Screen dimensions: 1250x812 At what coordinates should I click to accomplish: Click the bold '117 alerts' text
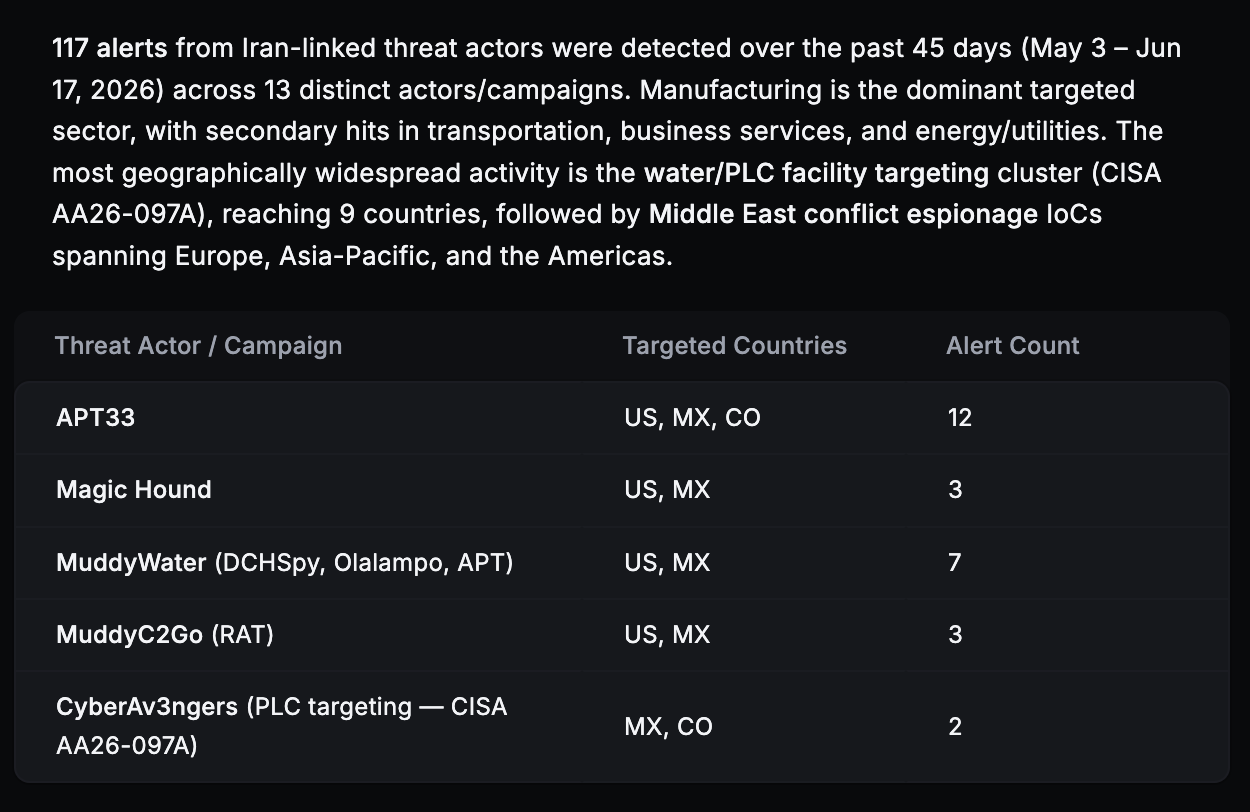[111, 48]
